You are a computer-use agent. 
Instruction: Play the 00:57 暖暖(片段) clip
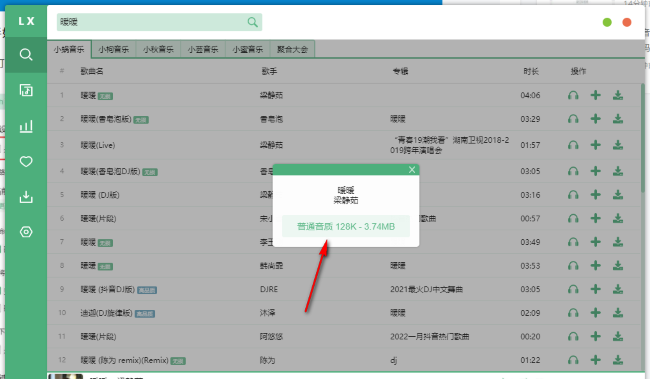coord(573,218)
